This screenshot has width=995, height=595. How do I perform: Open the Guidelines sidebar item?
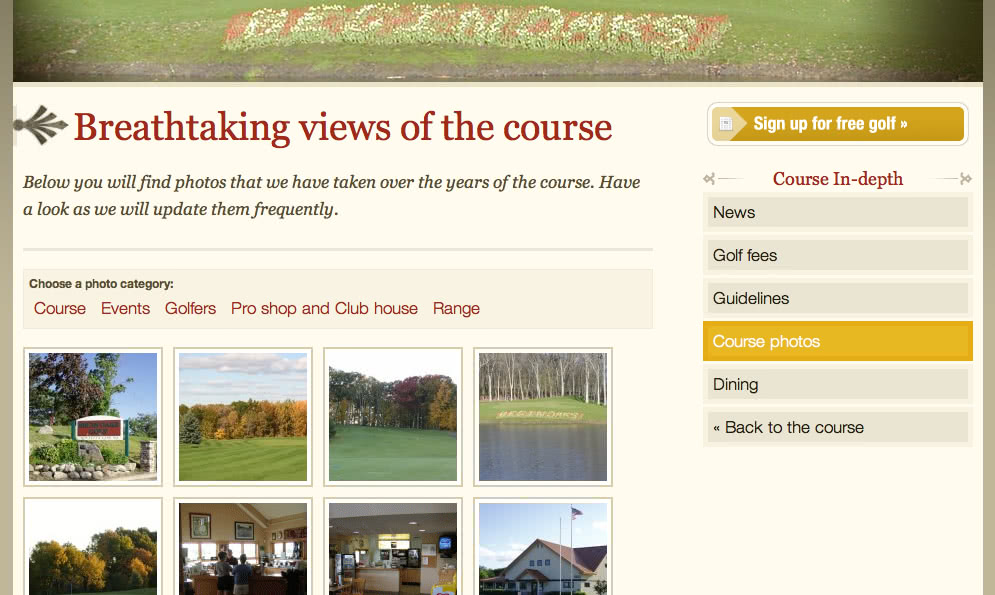point(838,298)
